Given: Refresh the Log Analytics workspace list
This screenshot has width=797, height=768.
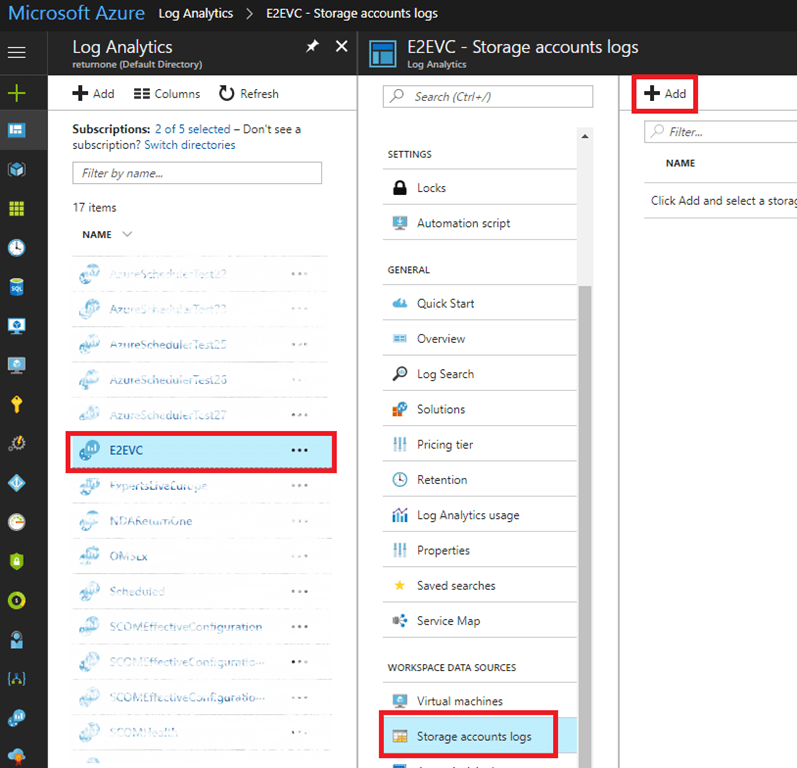Looking at the screenshot, I should click(249, 94).
